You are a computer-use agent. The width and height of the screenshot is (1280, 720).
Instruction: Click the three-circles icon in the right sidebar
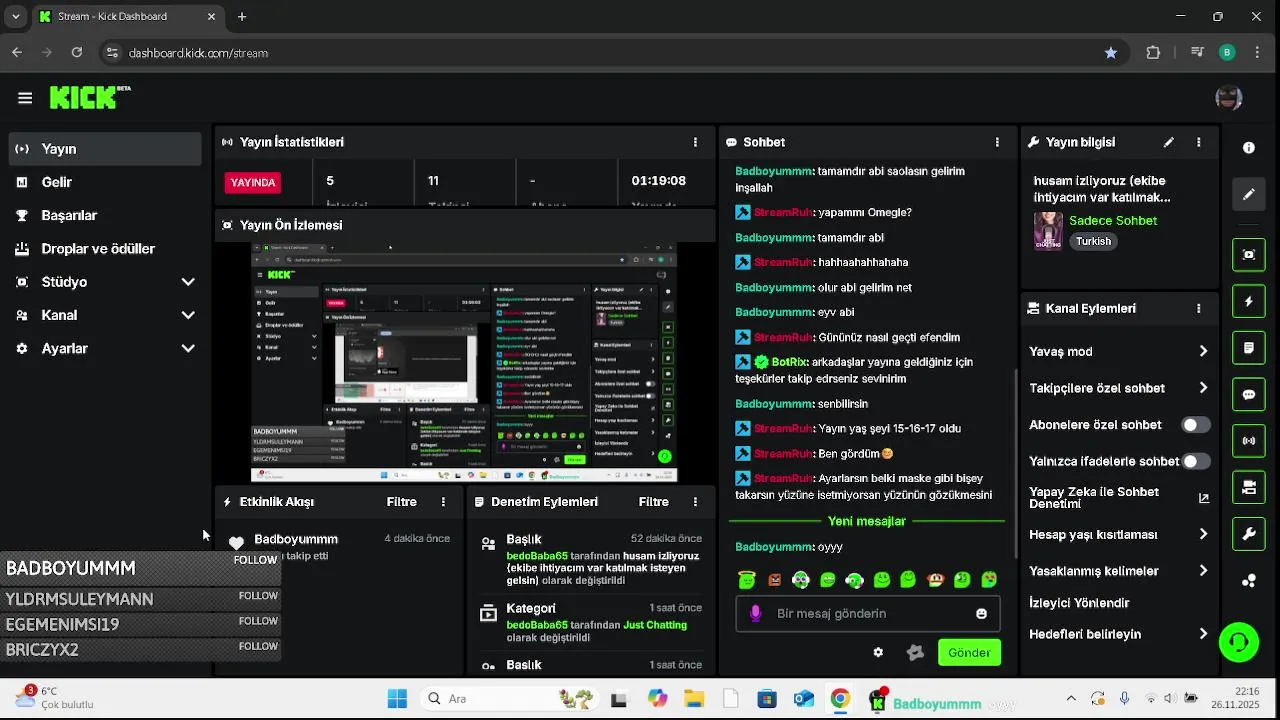click(x=1249, y=581)
